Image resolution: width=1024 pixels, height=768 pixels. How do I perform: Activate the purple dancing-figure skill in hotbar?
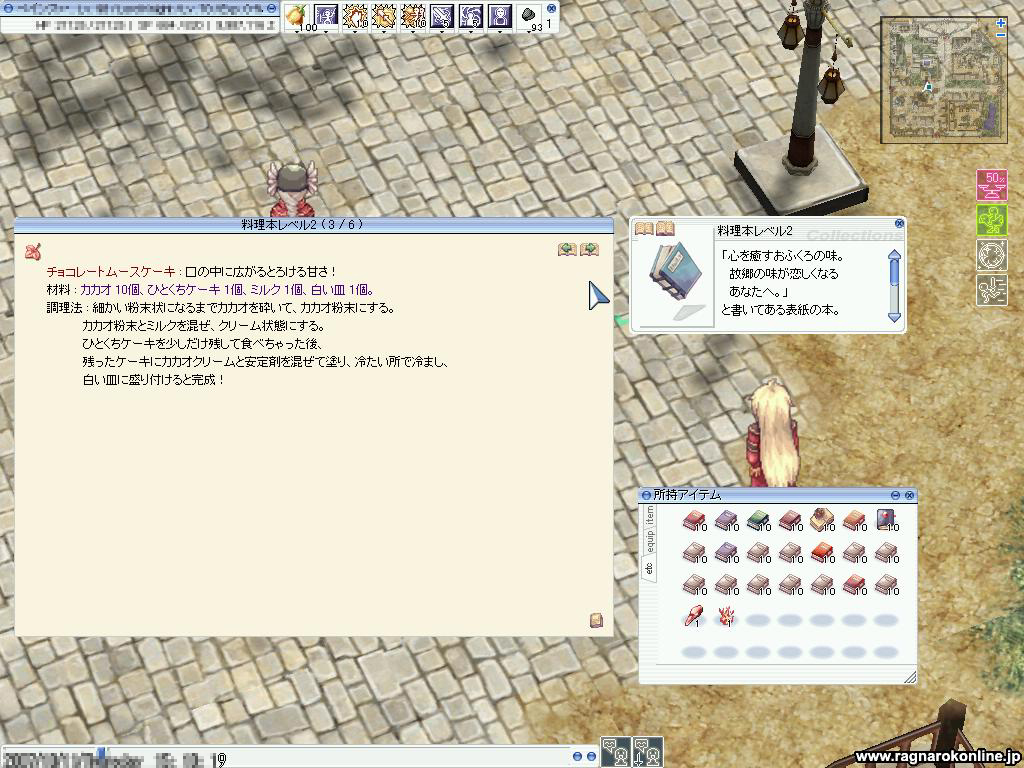325,16
